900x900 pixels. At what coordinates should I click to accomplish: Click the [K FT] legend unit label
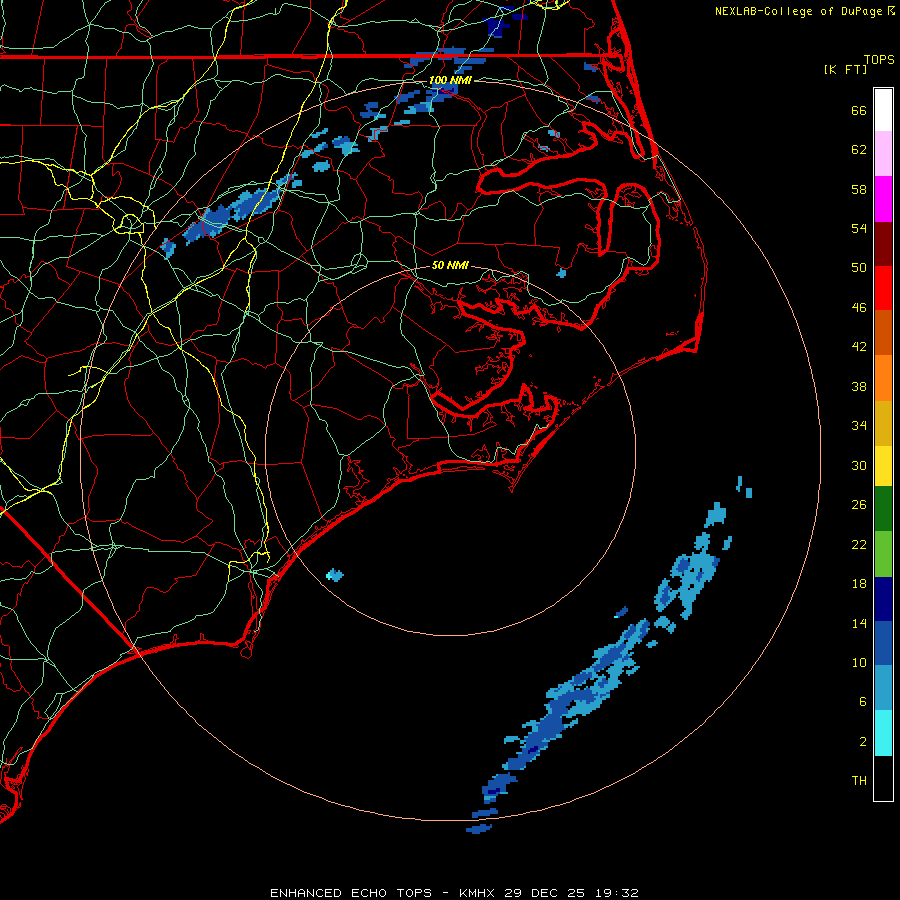845,69
